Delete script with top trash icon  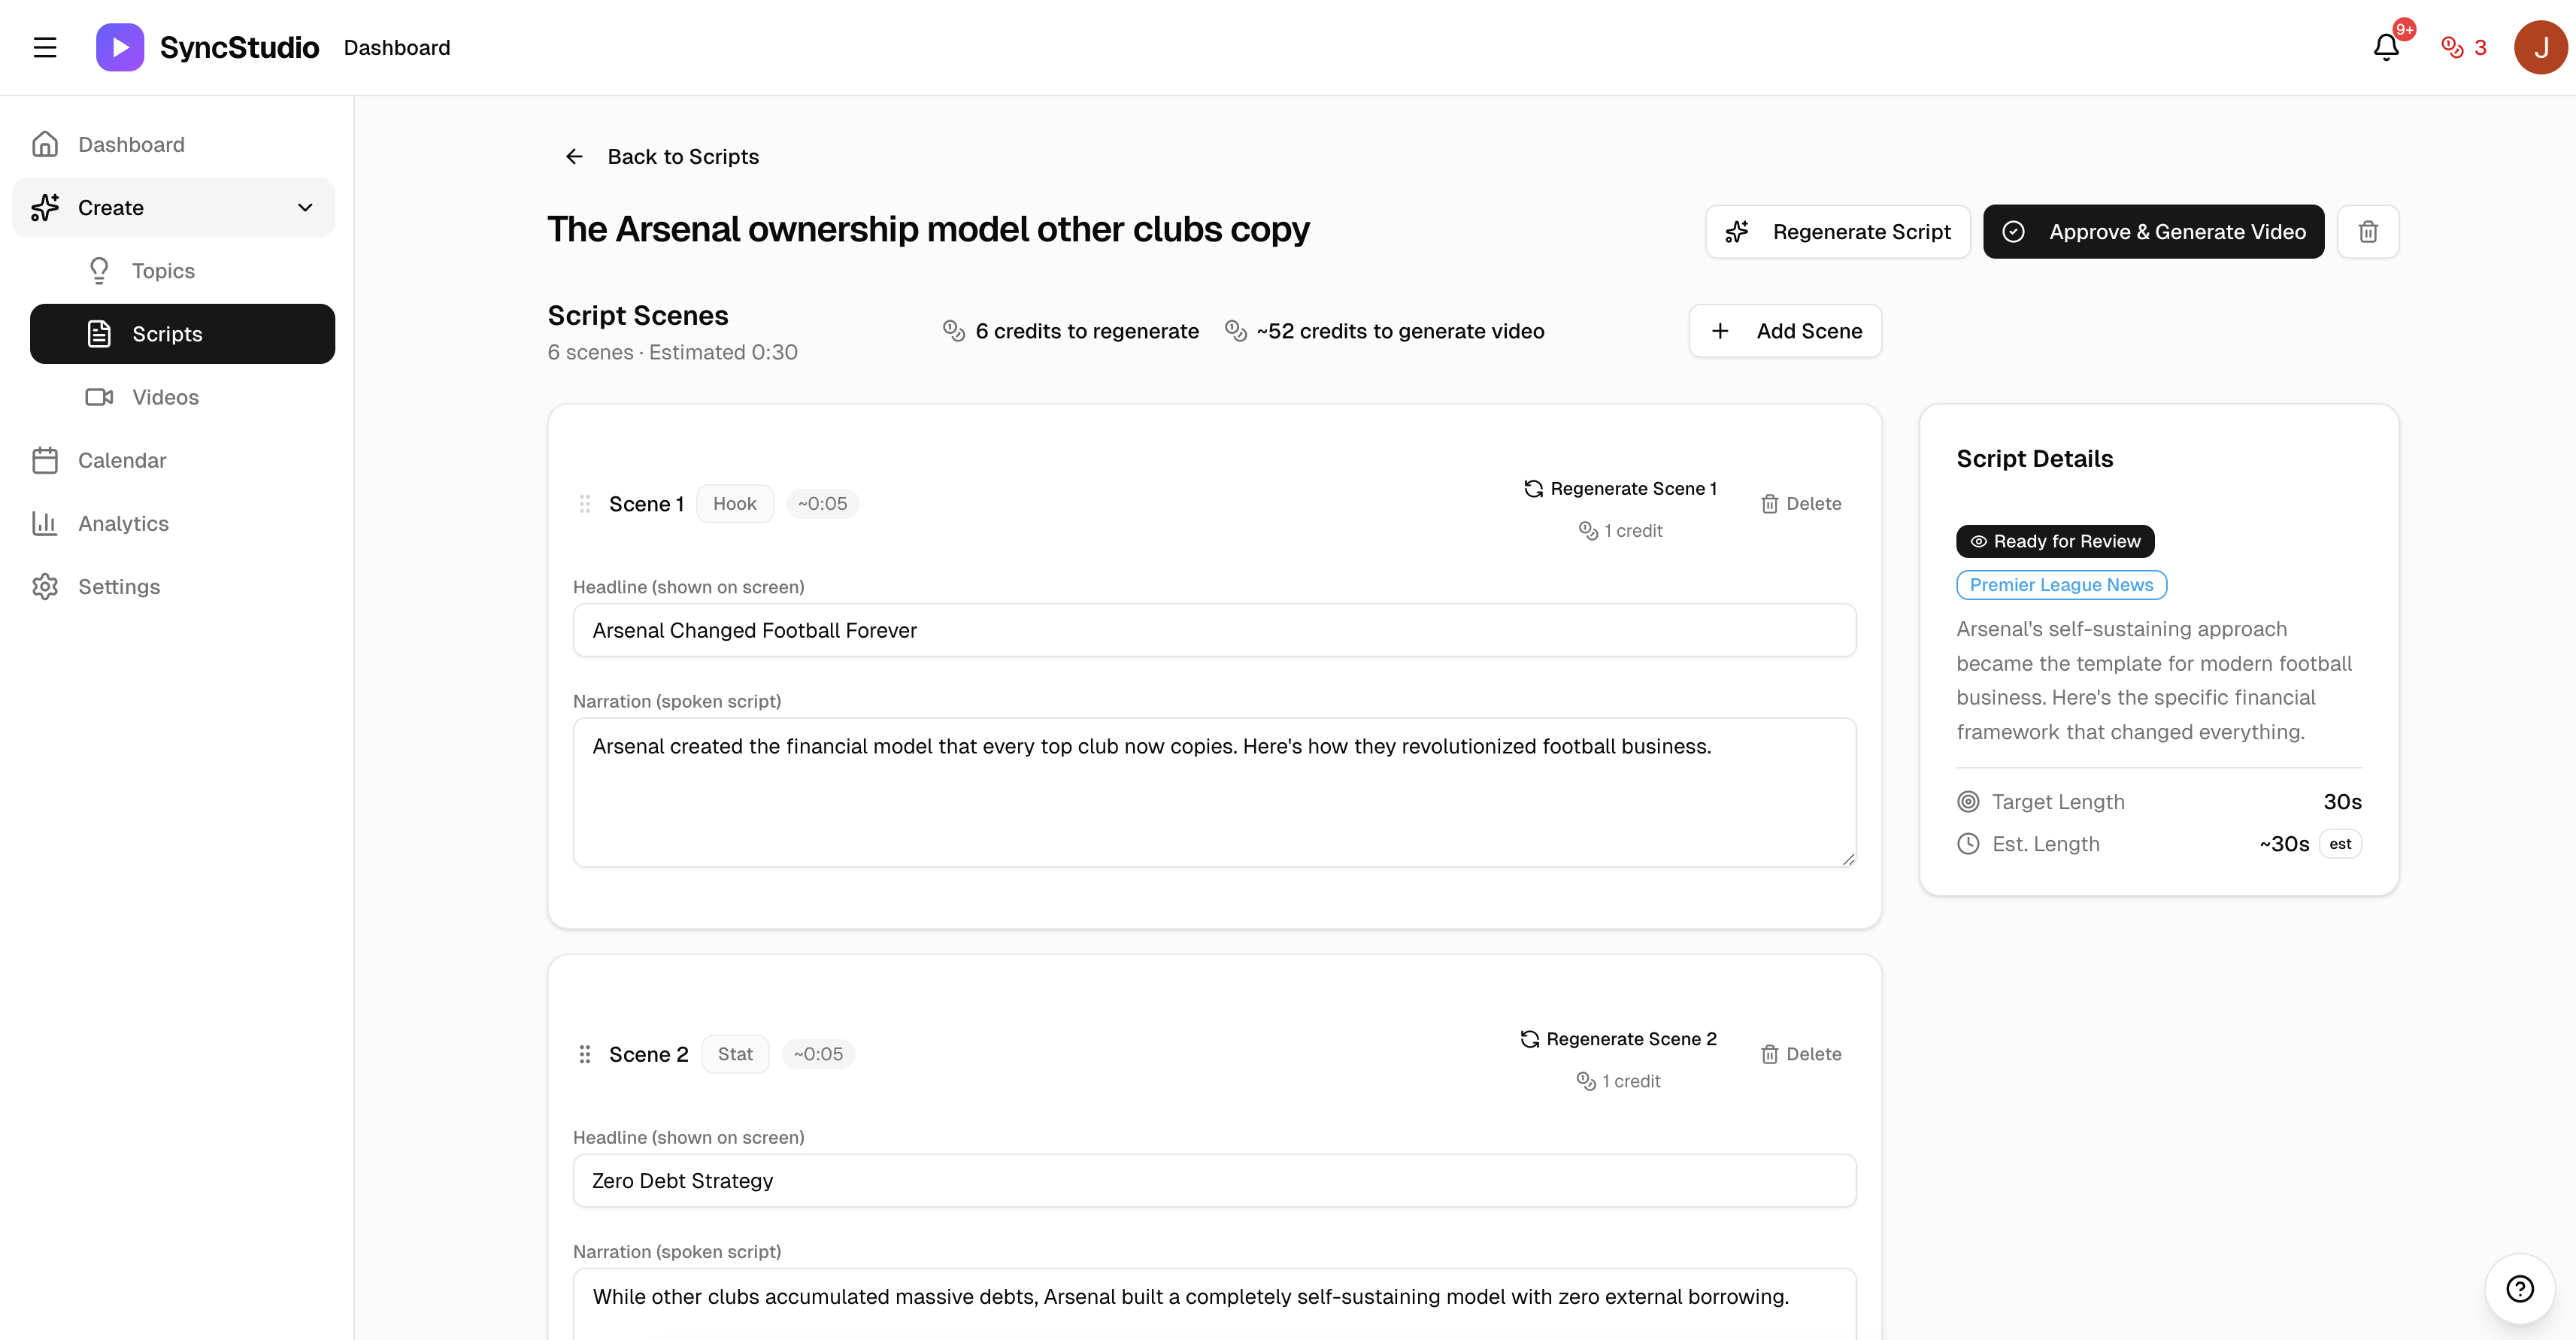click(2367, 232)
